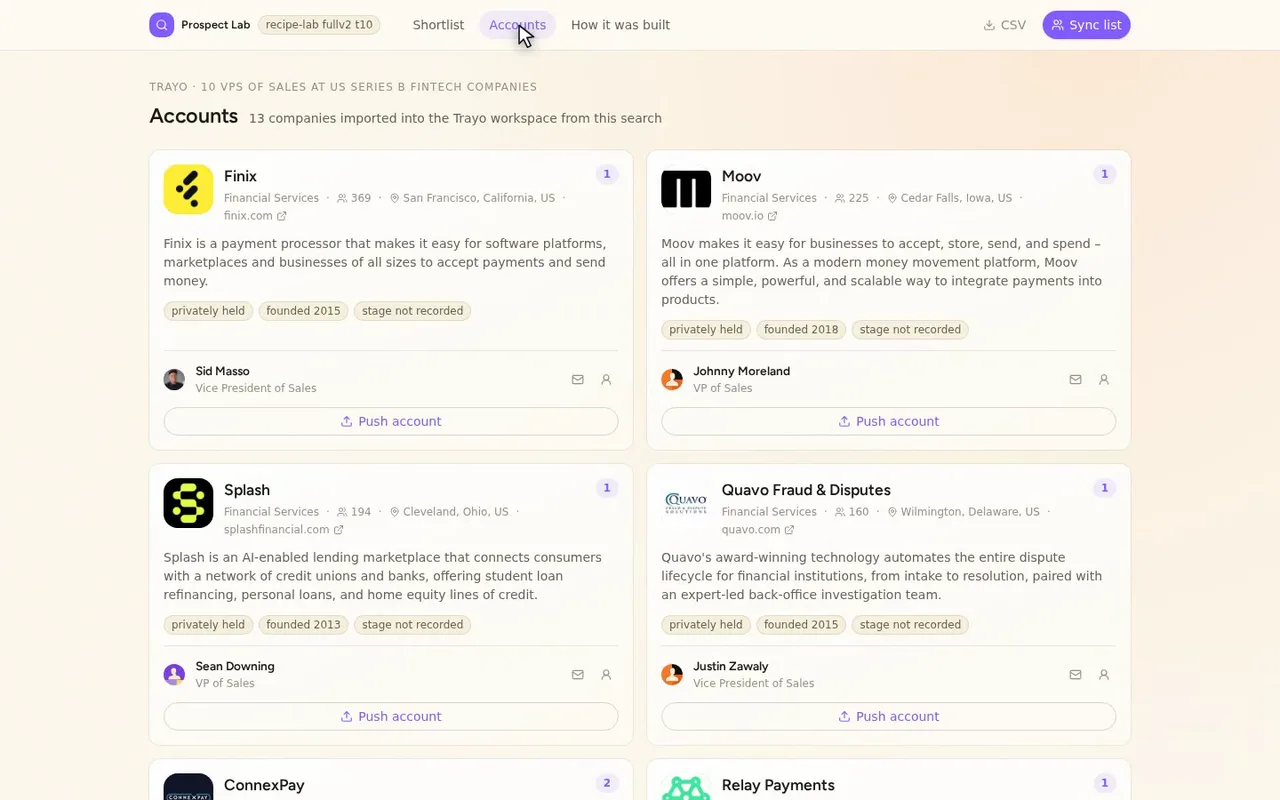Open the How it was built tab

[620, 25]
